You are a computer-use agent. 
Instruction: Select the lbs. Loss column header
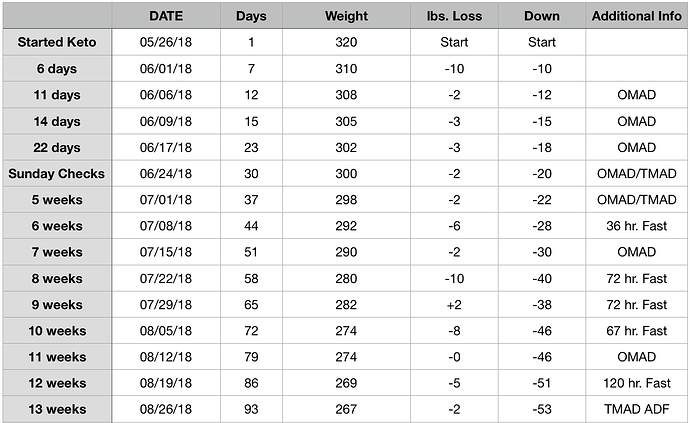(454, 16)
